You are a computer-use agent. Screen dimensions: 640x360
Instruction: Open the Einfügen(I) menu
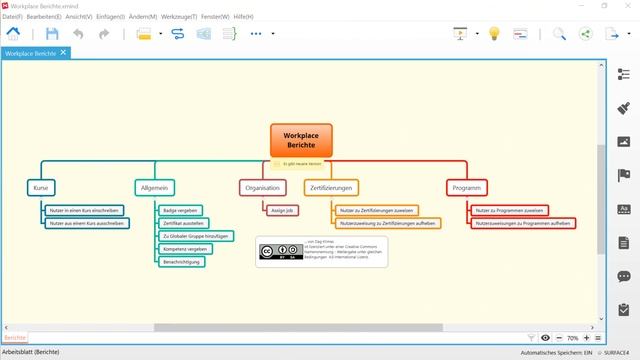tap(111, 17)
